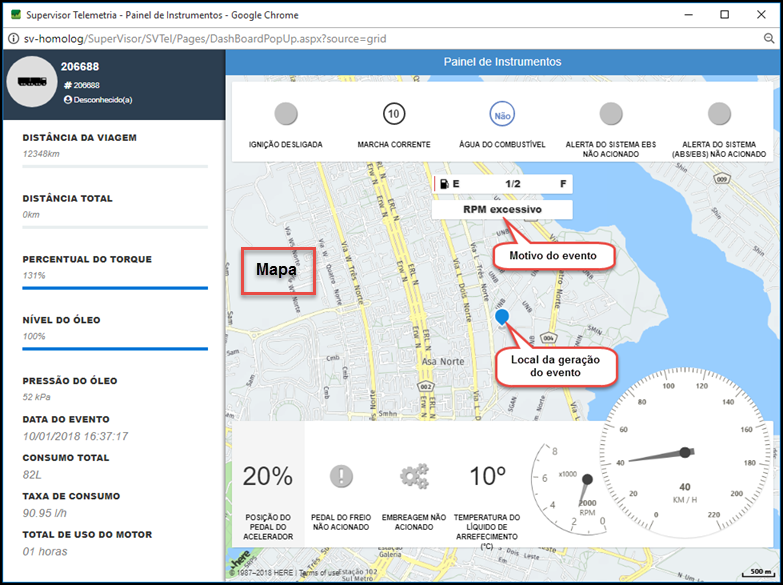Click the zoom magnifier icon in address bar
Screen dimensions: 783x585
769,38
